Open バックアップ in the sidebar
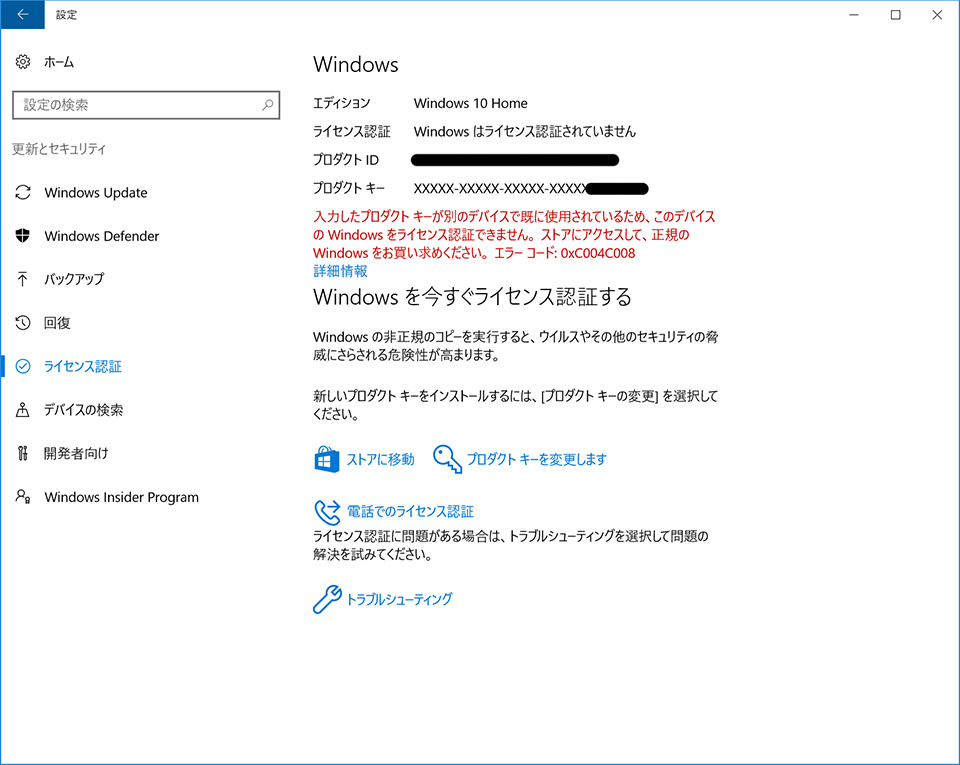 pyautogui.click(x=74, y=279)
